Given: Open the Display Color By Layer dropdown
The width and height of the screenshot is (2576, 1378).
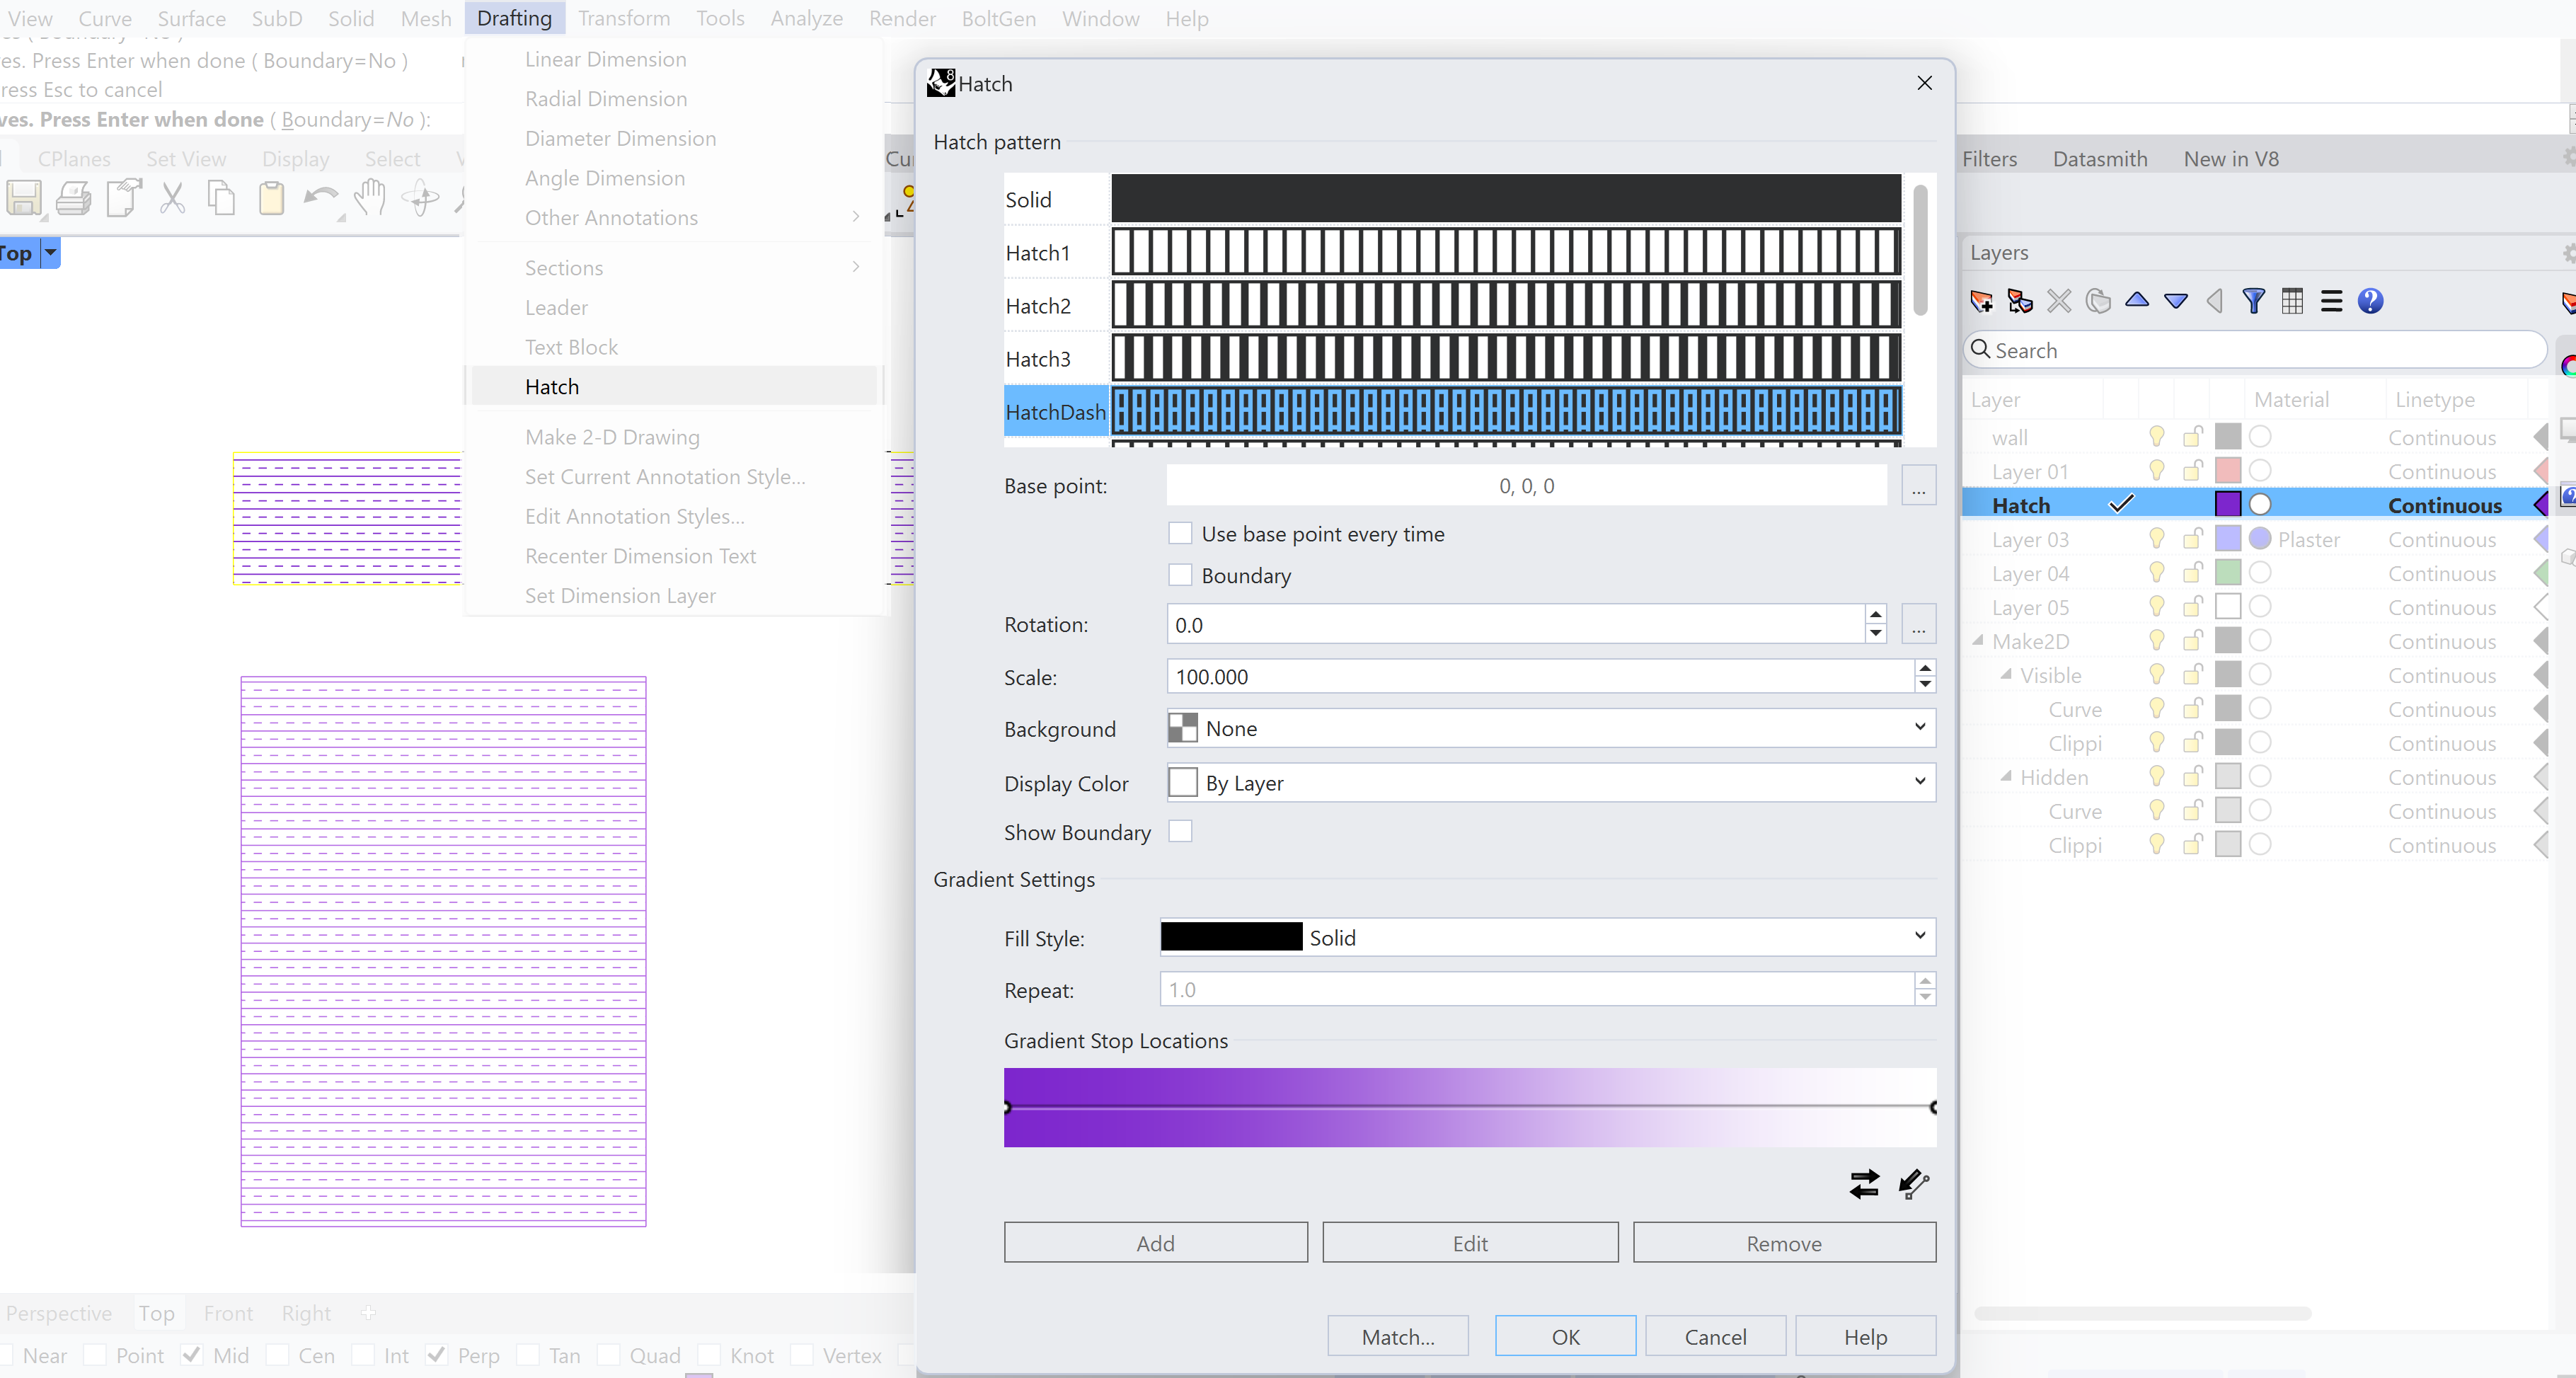Looking at the screenshot, I should [1550, 783].
